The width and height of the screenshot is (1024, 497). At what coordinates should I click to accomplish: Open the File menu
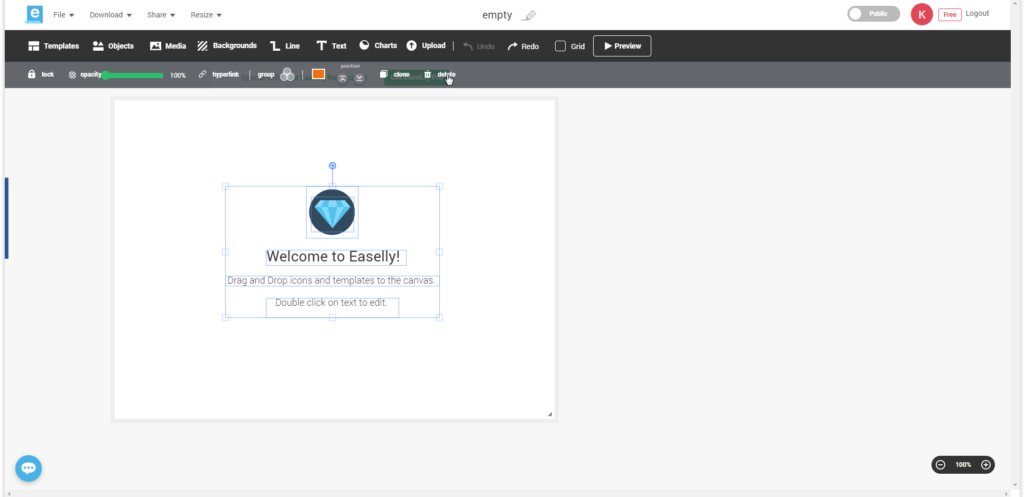click(x=63, y=15)
